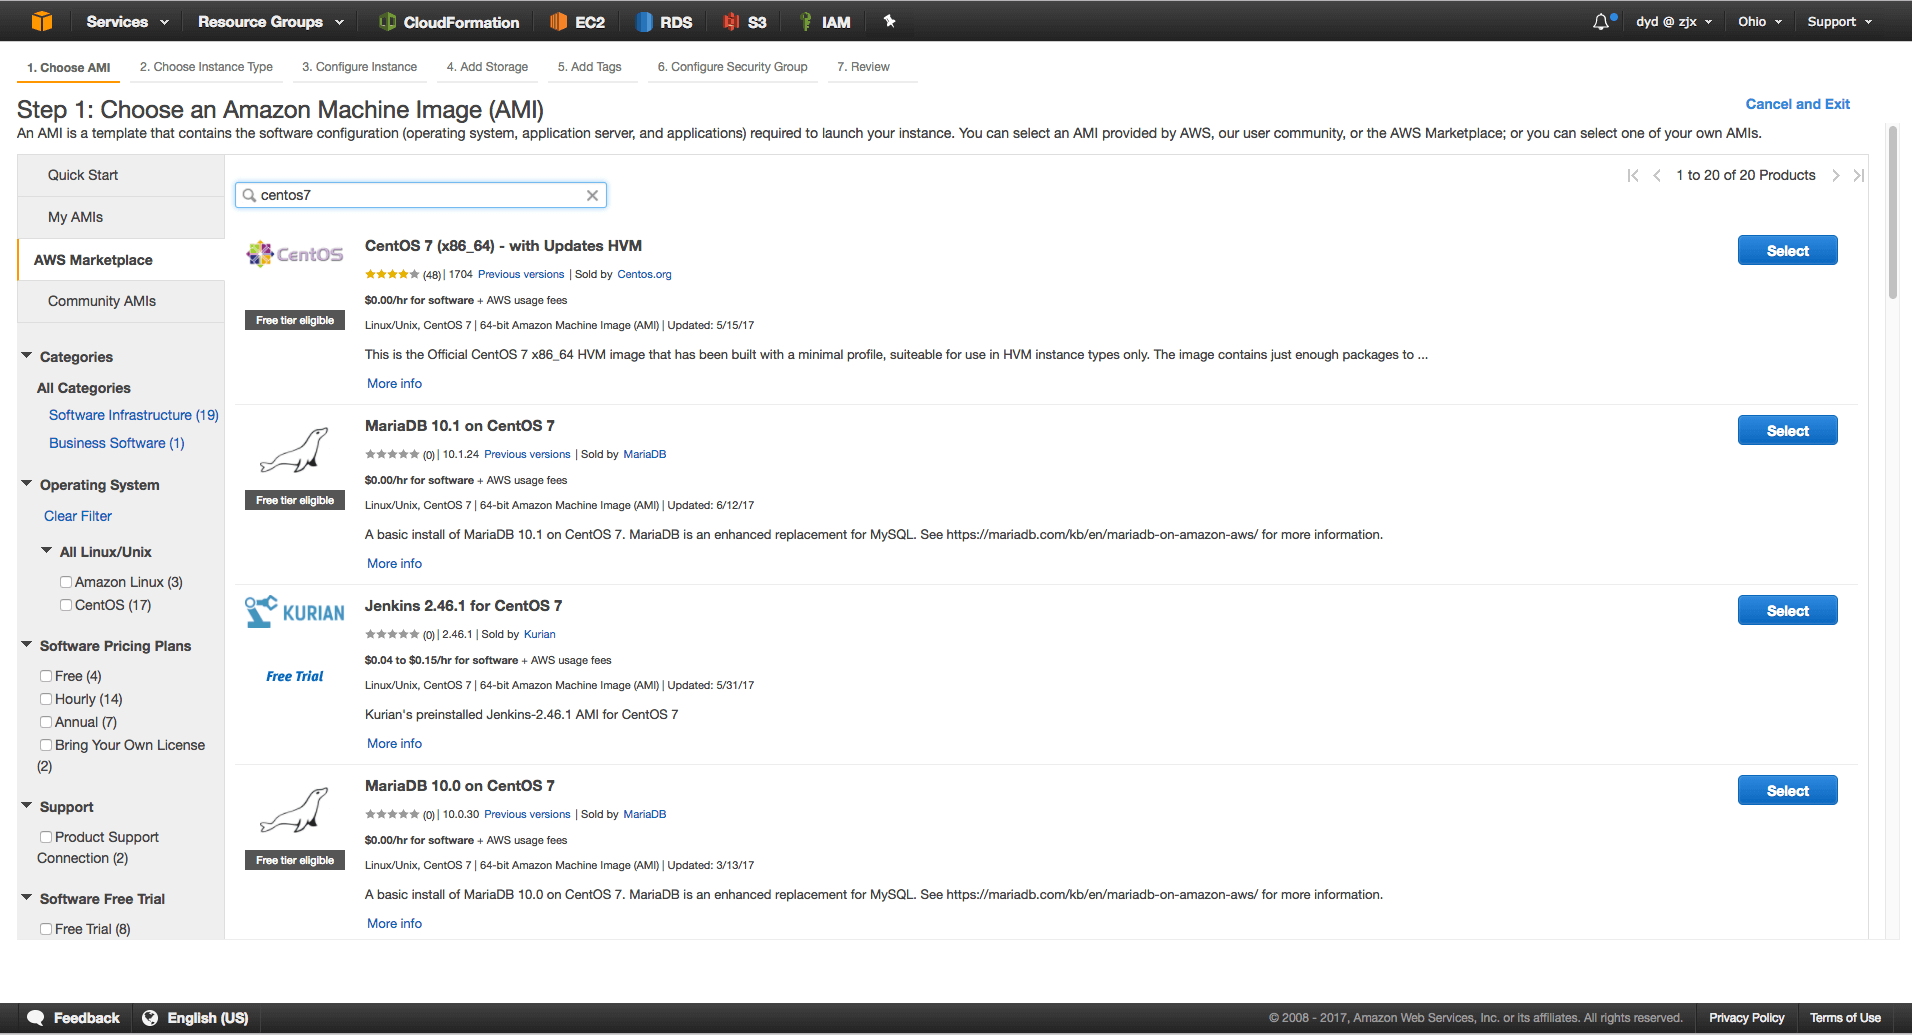Filter by Software Infrastructure (19)

(134, 415)
